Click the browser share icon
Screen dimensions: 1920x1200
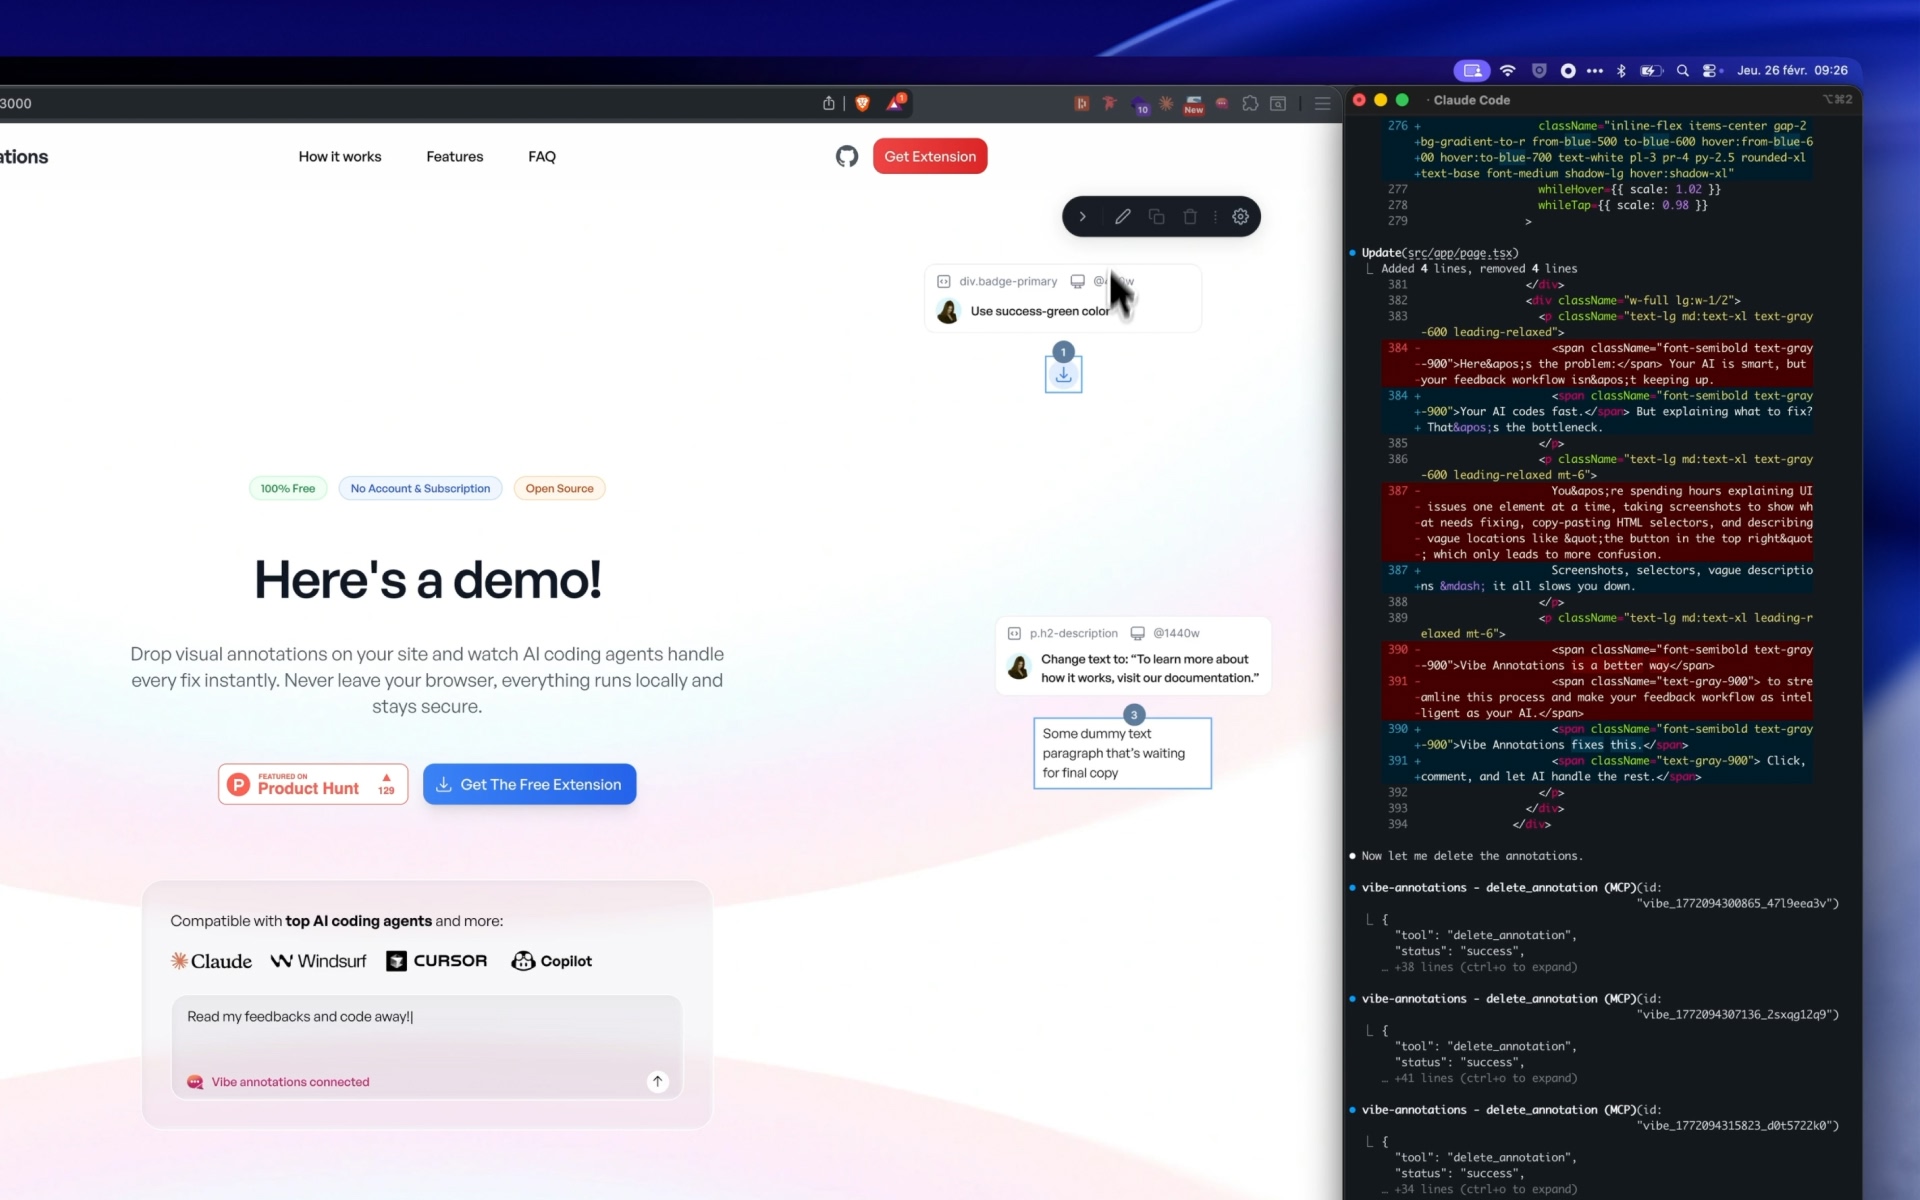[829, 103]
